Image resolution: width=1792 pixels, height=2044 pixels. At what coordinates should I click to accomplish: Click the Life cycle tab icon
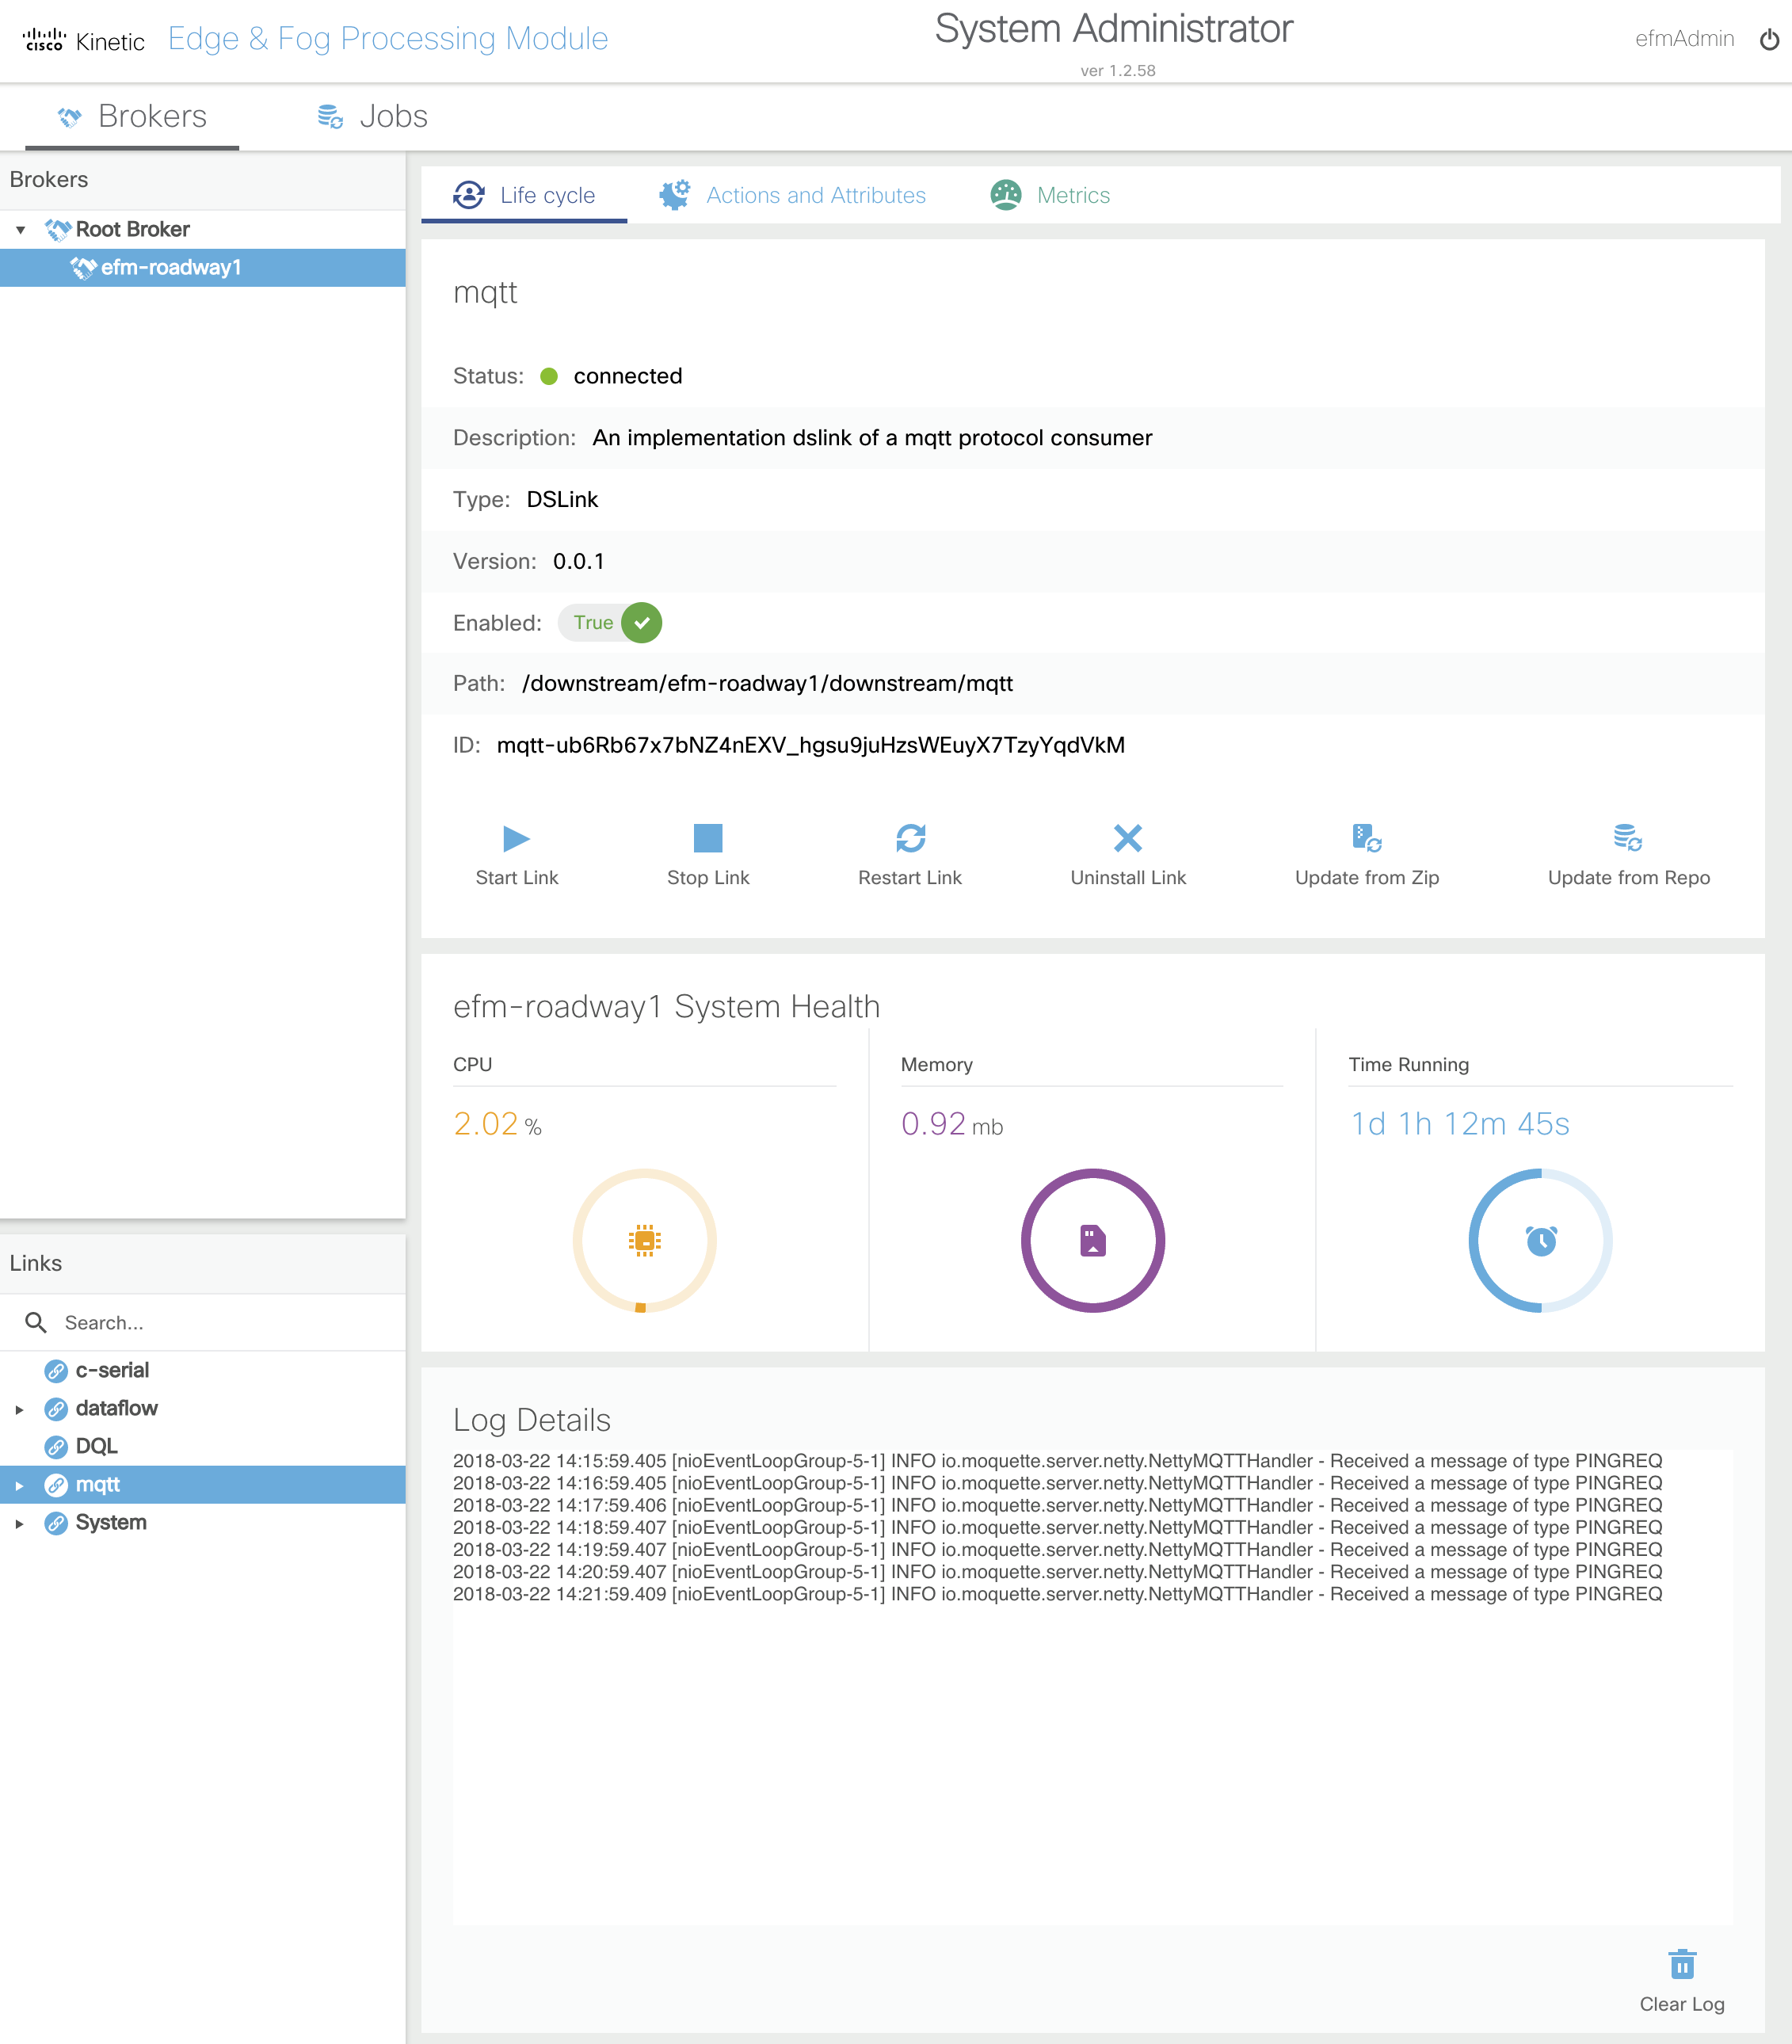click(469, 195)
